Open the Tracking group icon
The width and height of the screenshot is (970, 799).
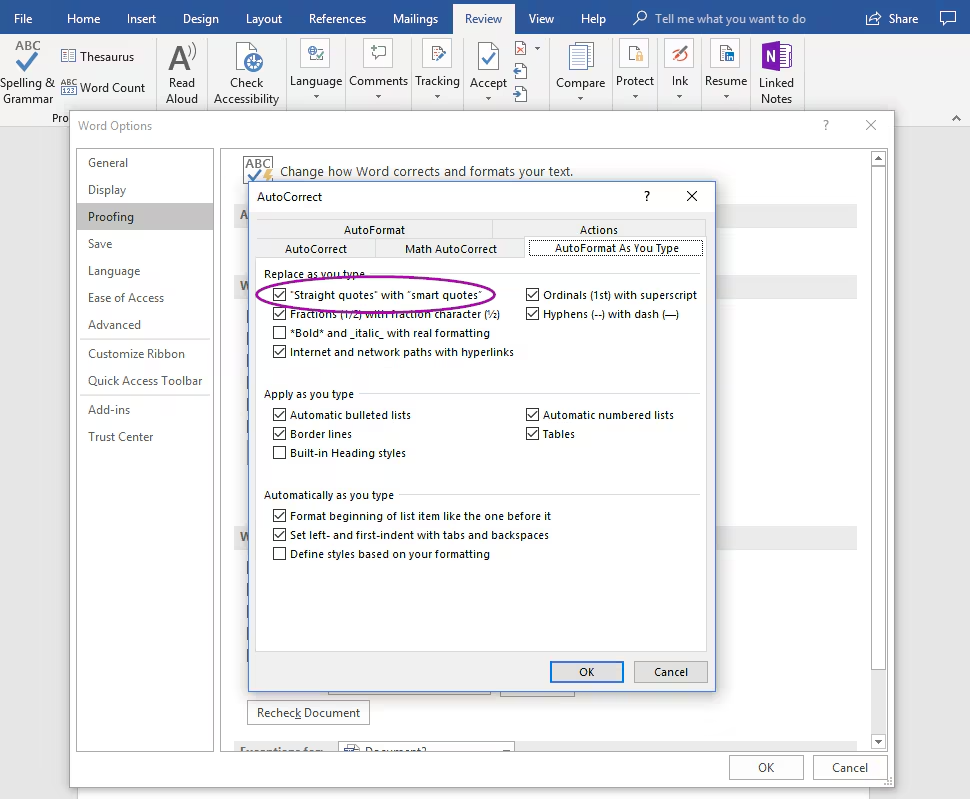click(437, 54)
